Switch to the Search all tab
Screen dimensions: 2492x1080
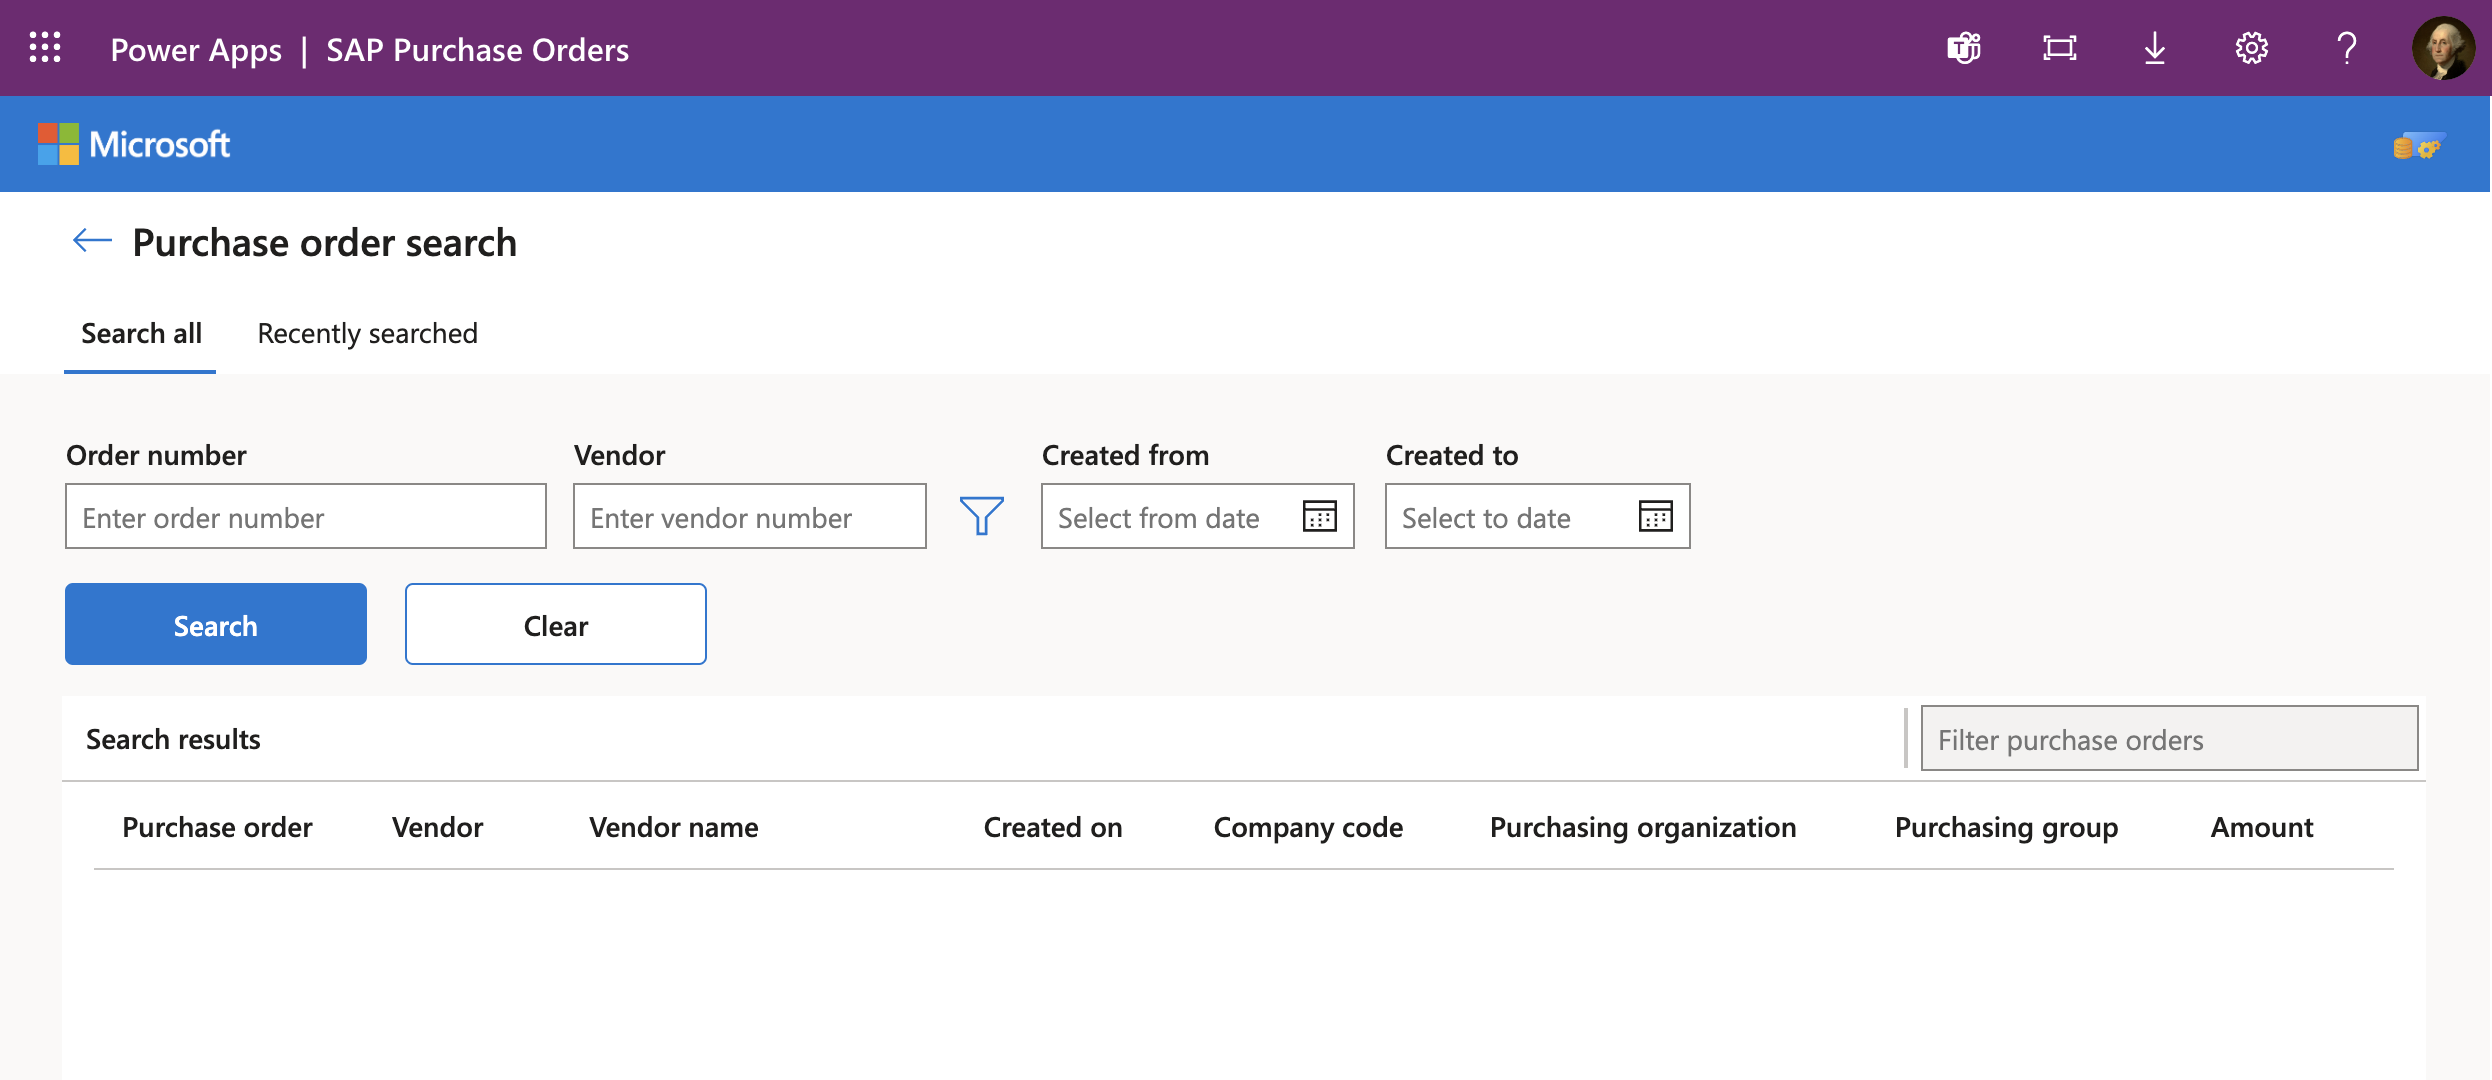[x=141, y=332]
